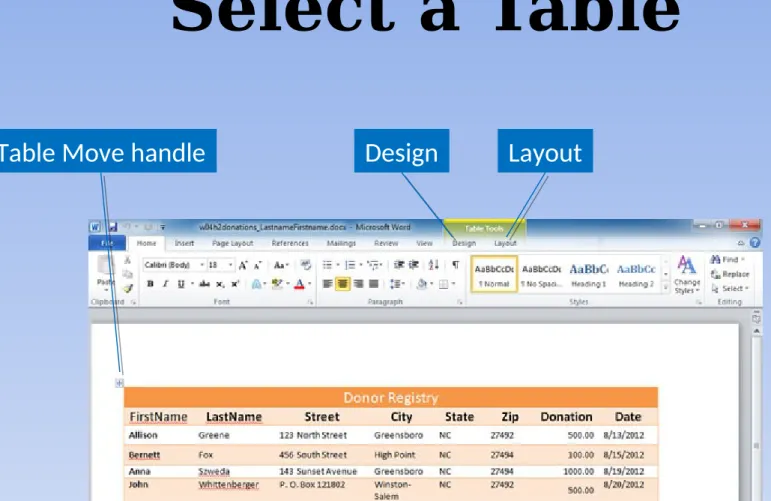Click the Clear Formatting icon
Image resolution: width=771 pixels, height=501 pixels.
(x=306, y=265)
